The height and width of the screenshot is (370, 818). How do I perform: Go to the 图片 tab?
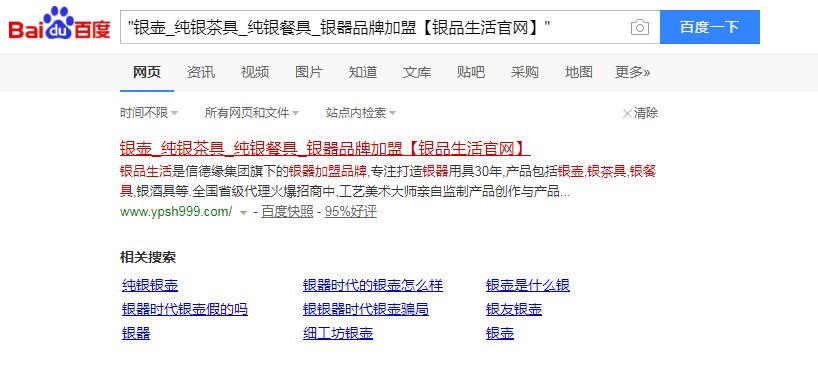coord(309,72)
